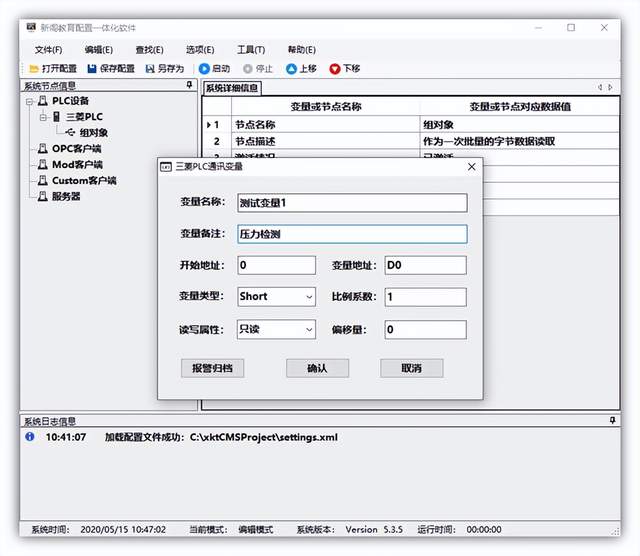The width and height of the screenshot is (640, 556).
Task: Open the 读写属性 dropdown
Action: point(307,329)
